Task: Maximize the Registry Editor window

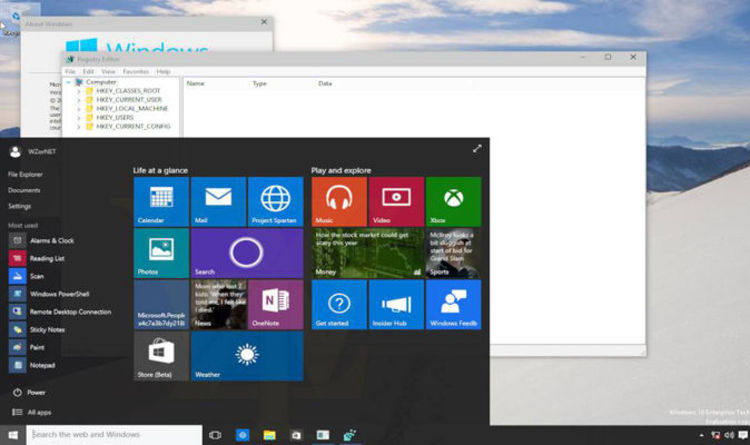Action: point(608,57)
